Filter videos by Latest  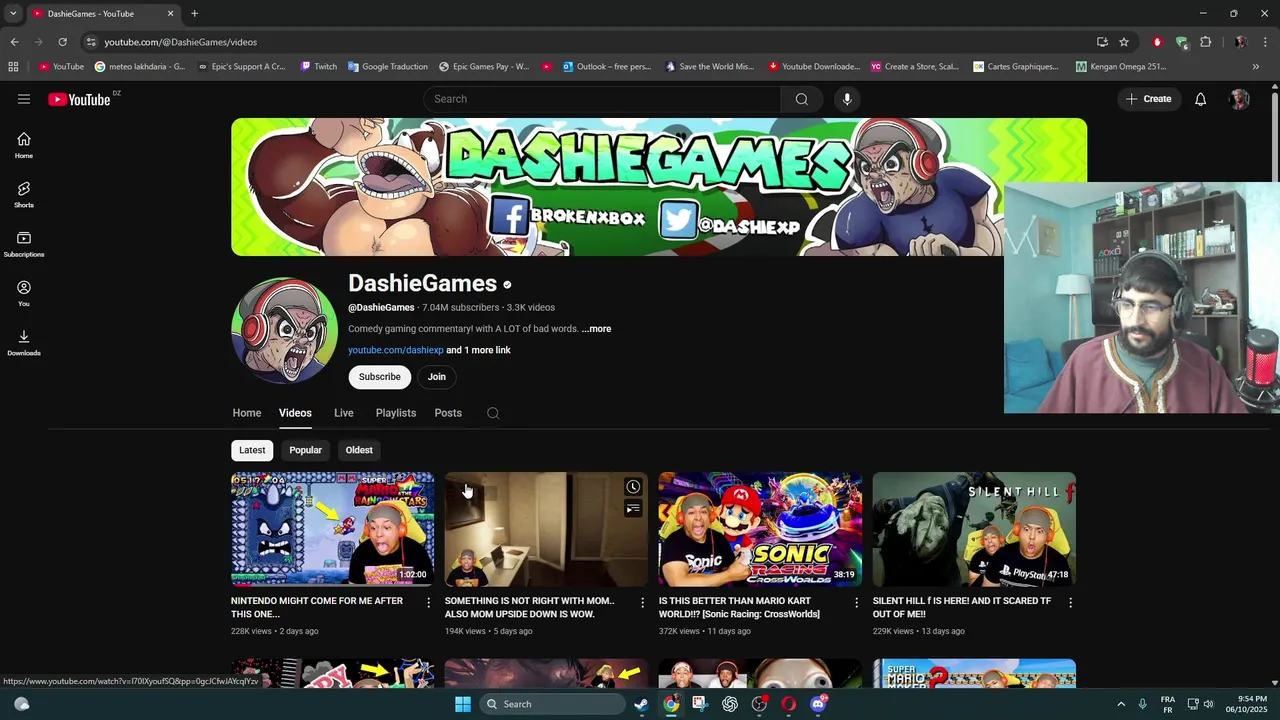(x=252, y=450)
